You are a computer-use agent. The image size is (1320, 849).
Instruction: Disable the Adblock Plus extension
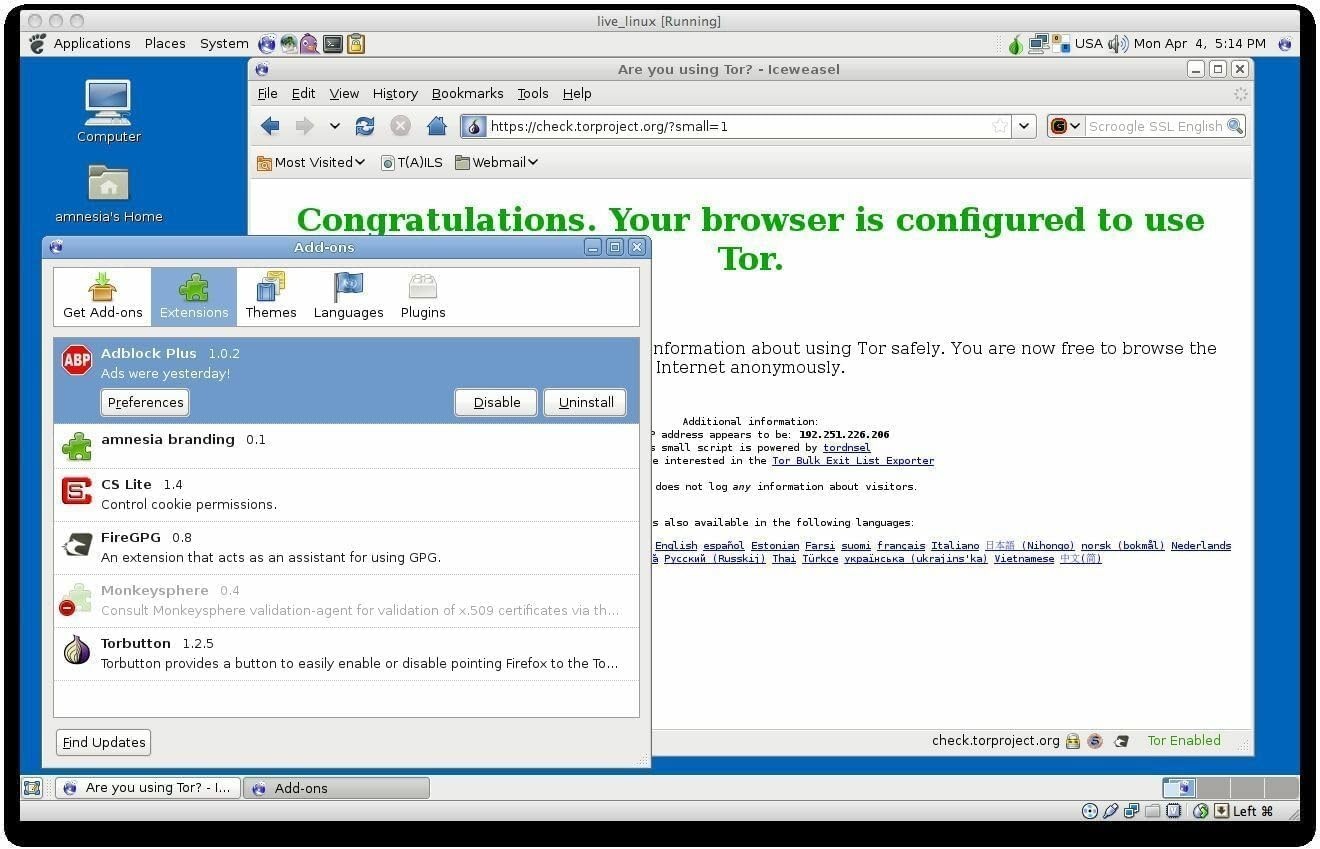click(497, 402)
